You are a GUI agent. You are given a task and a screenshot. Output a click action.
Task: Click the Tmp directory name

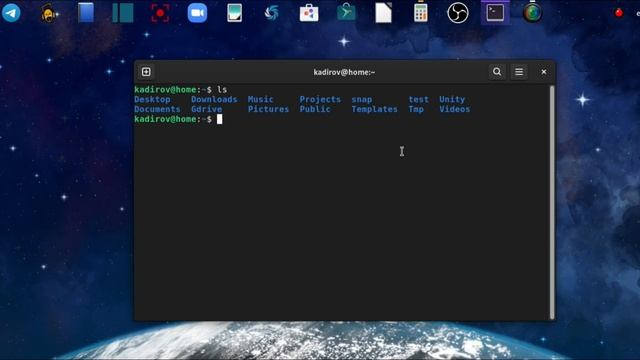[x=416, y=109]
